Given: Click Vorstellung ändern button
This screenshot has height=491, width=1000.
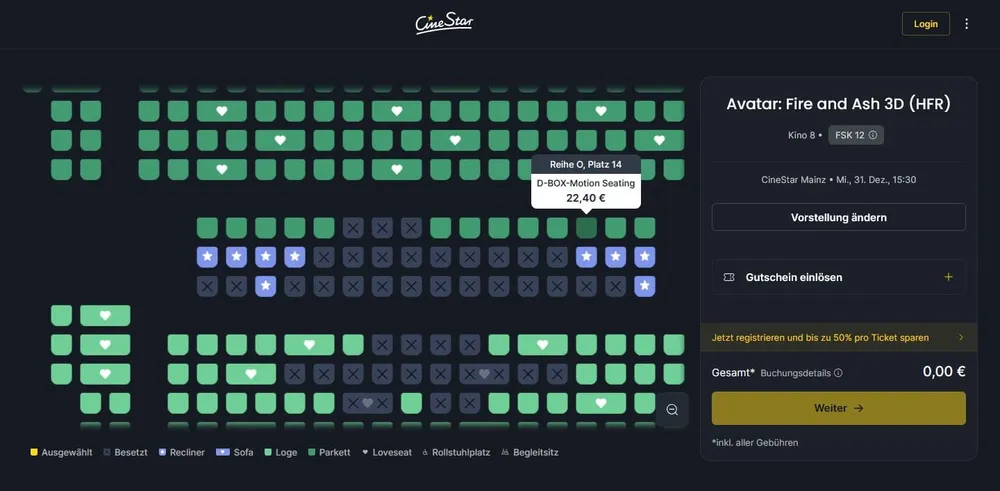Looking at the screenshot, I should [x=838, y=217].
